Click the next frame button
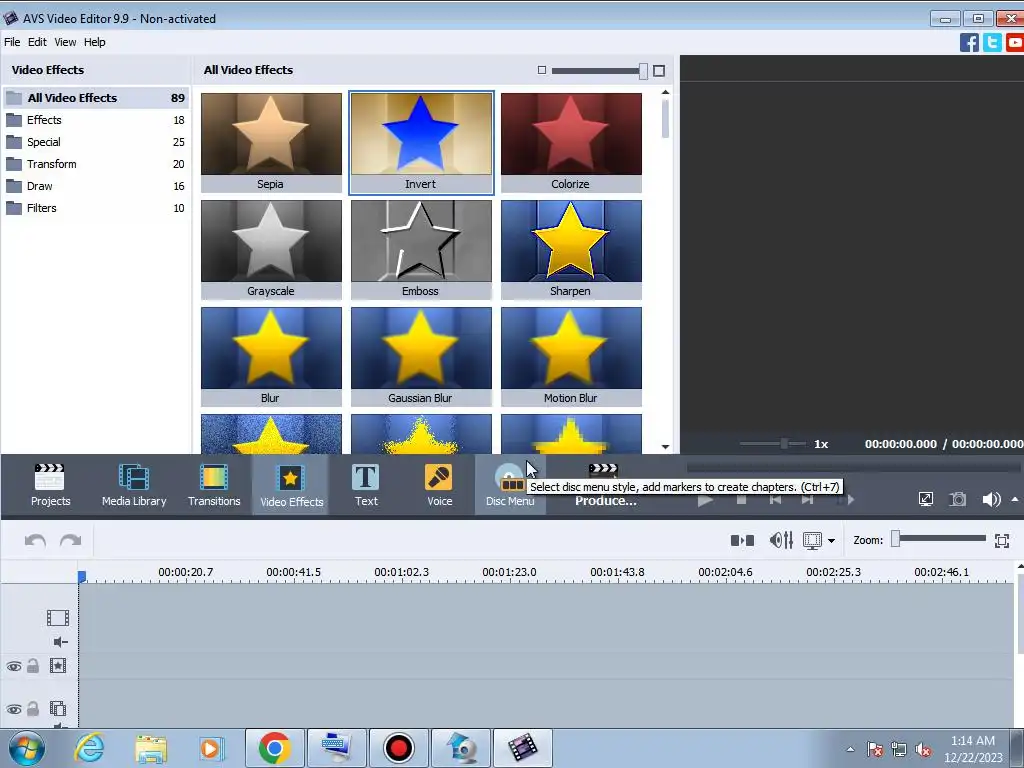 [x=807, y=500]
